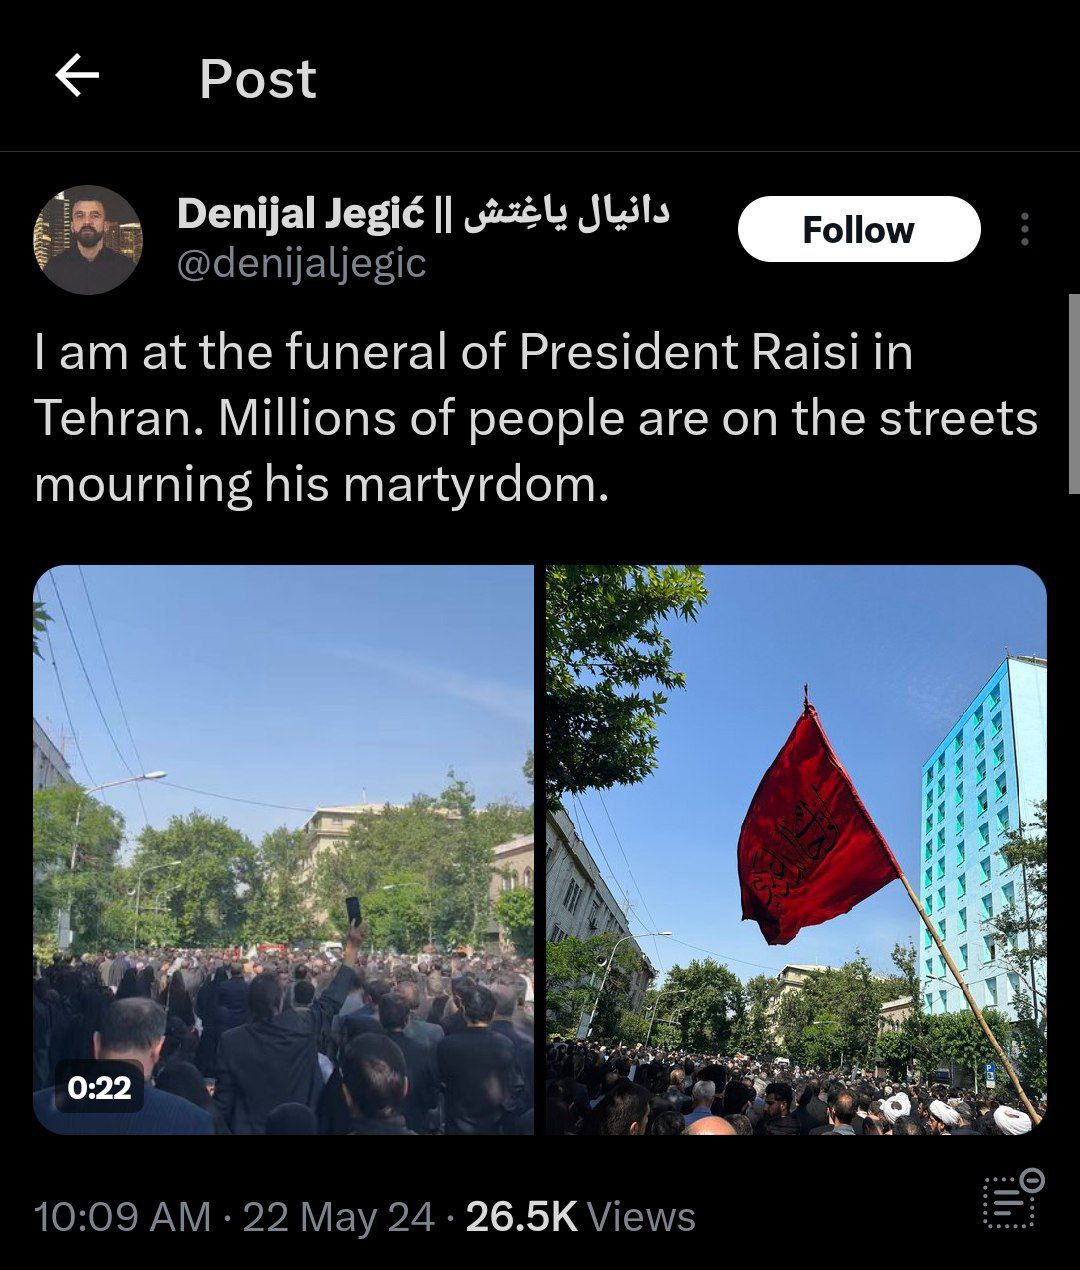Tap the sky area of the video preview
This screenshot has height=1270, width=1080.
(x=300, y=680)
